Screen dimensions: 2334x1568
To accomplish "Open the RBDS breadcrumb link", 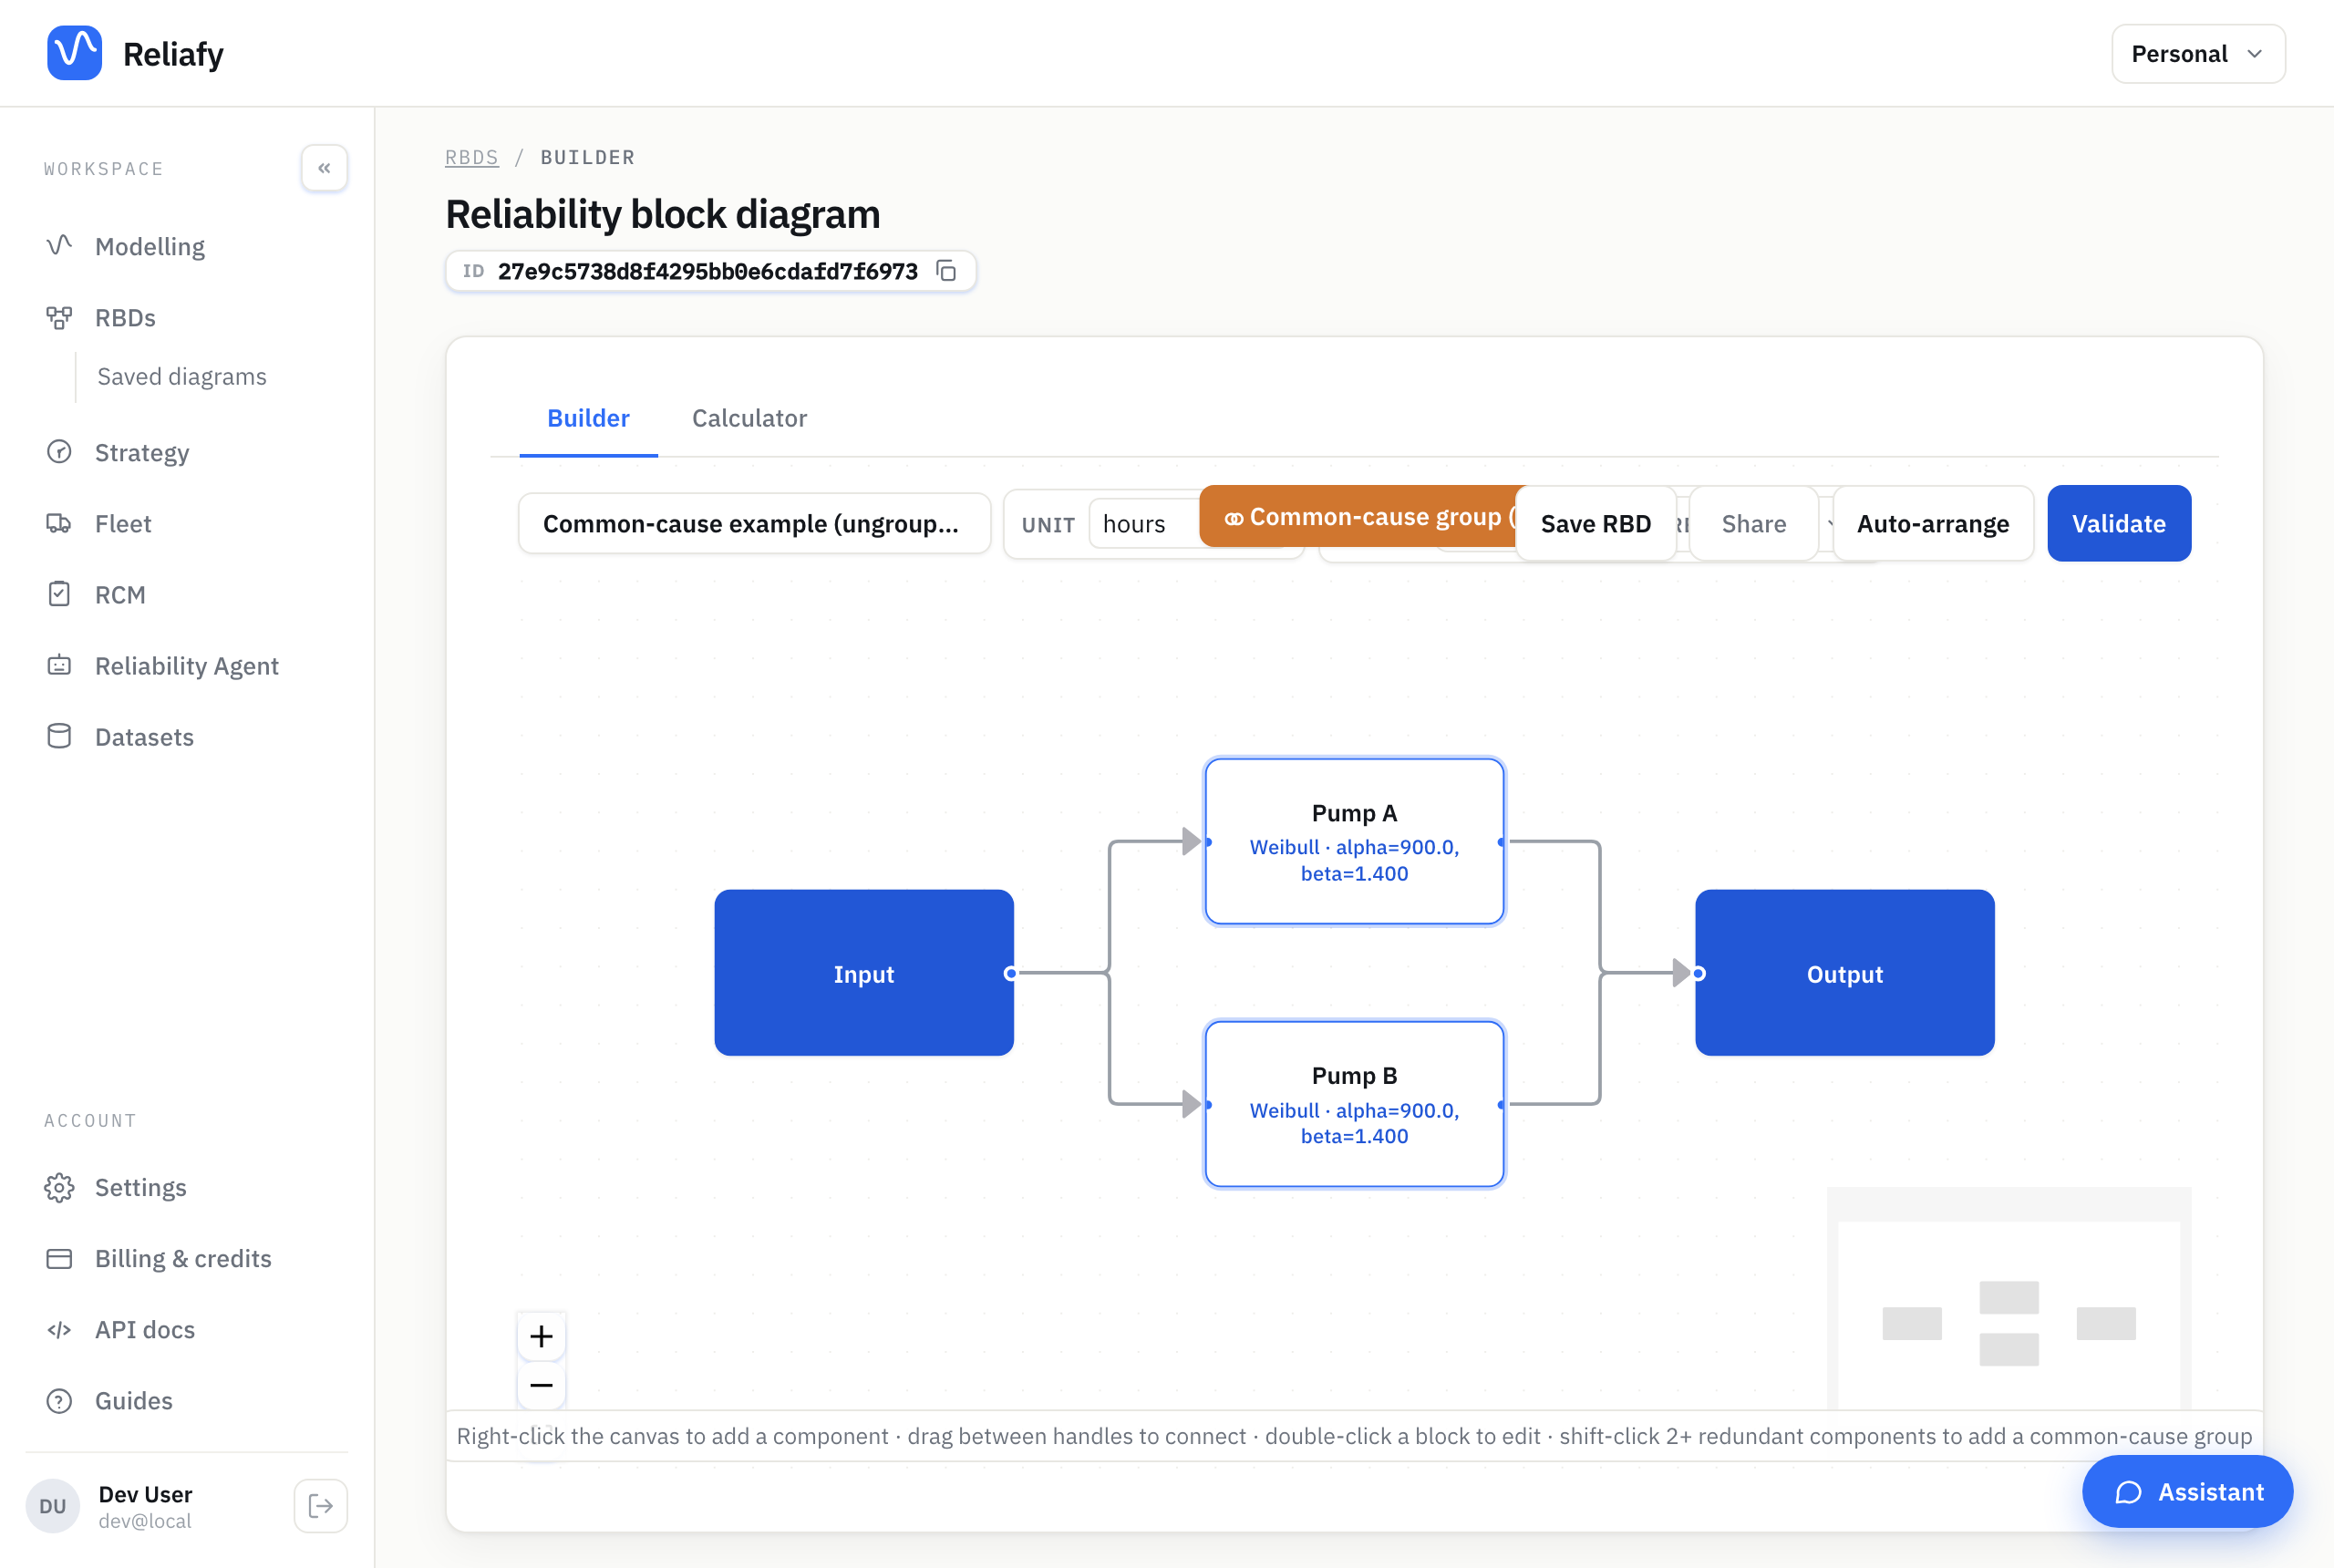I will click(471, 157).
